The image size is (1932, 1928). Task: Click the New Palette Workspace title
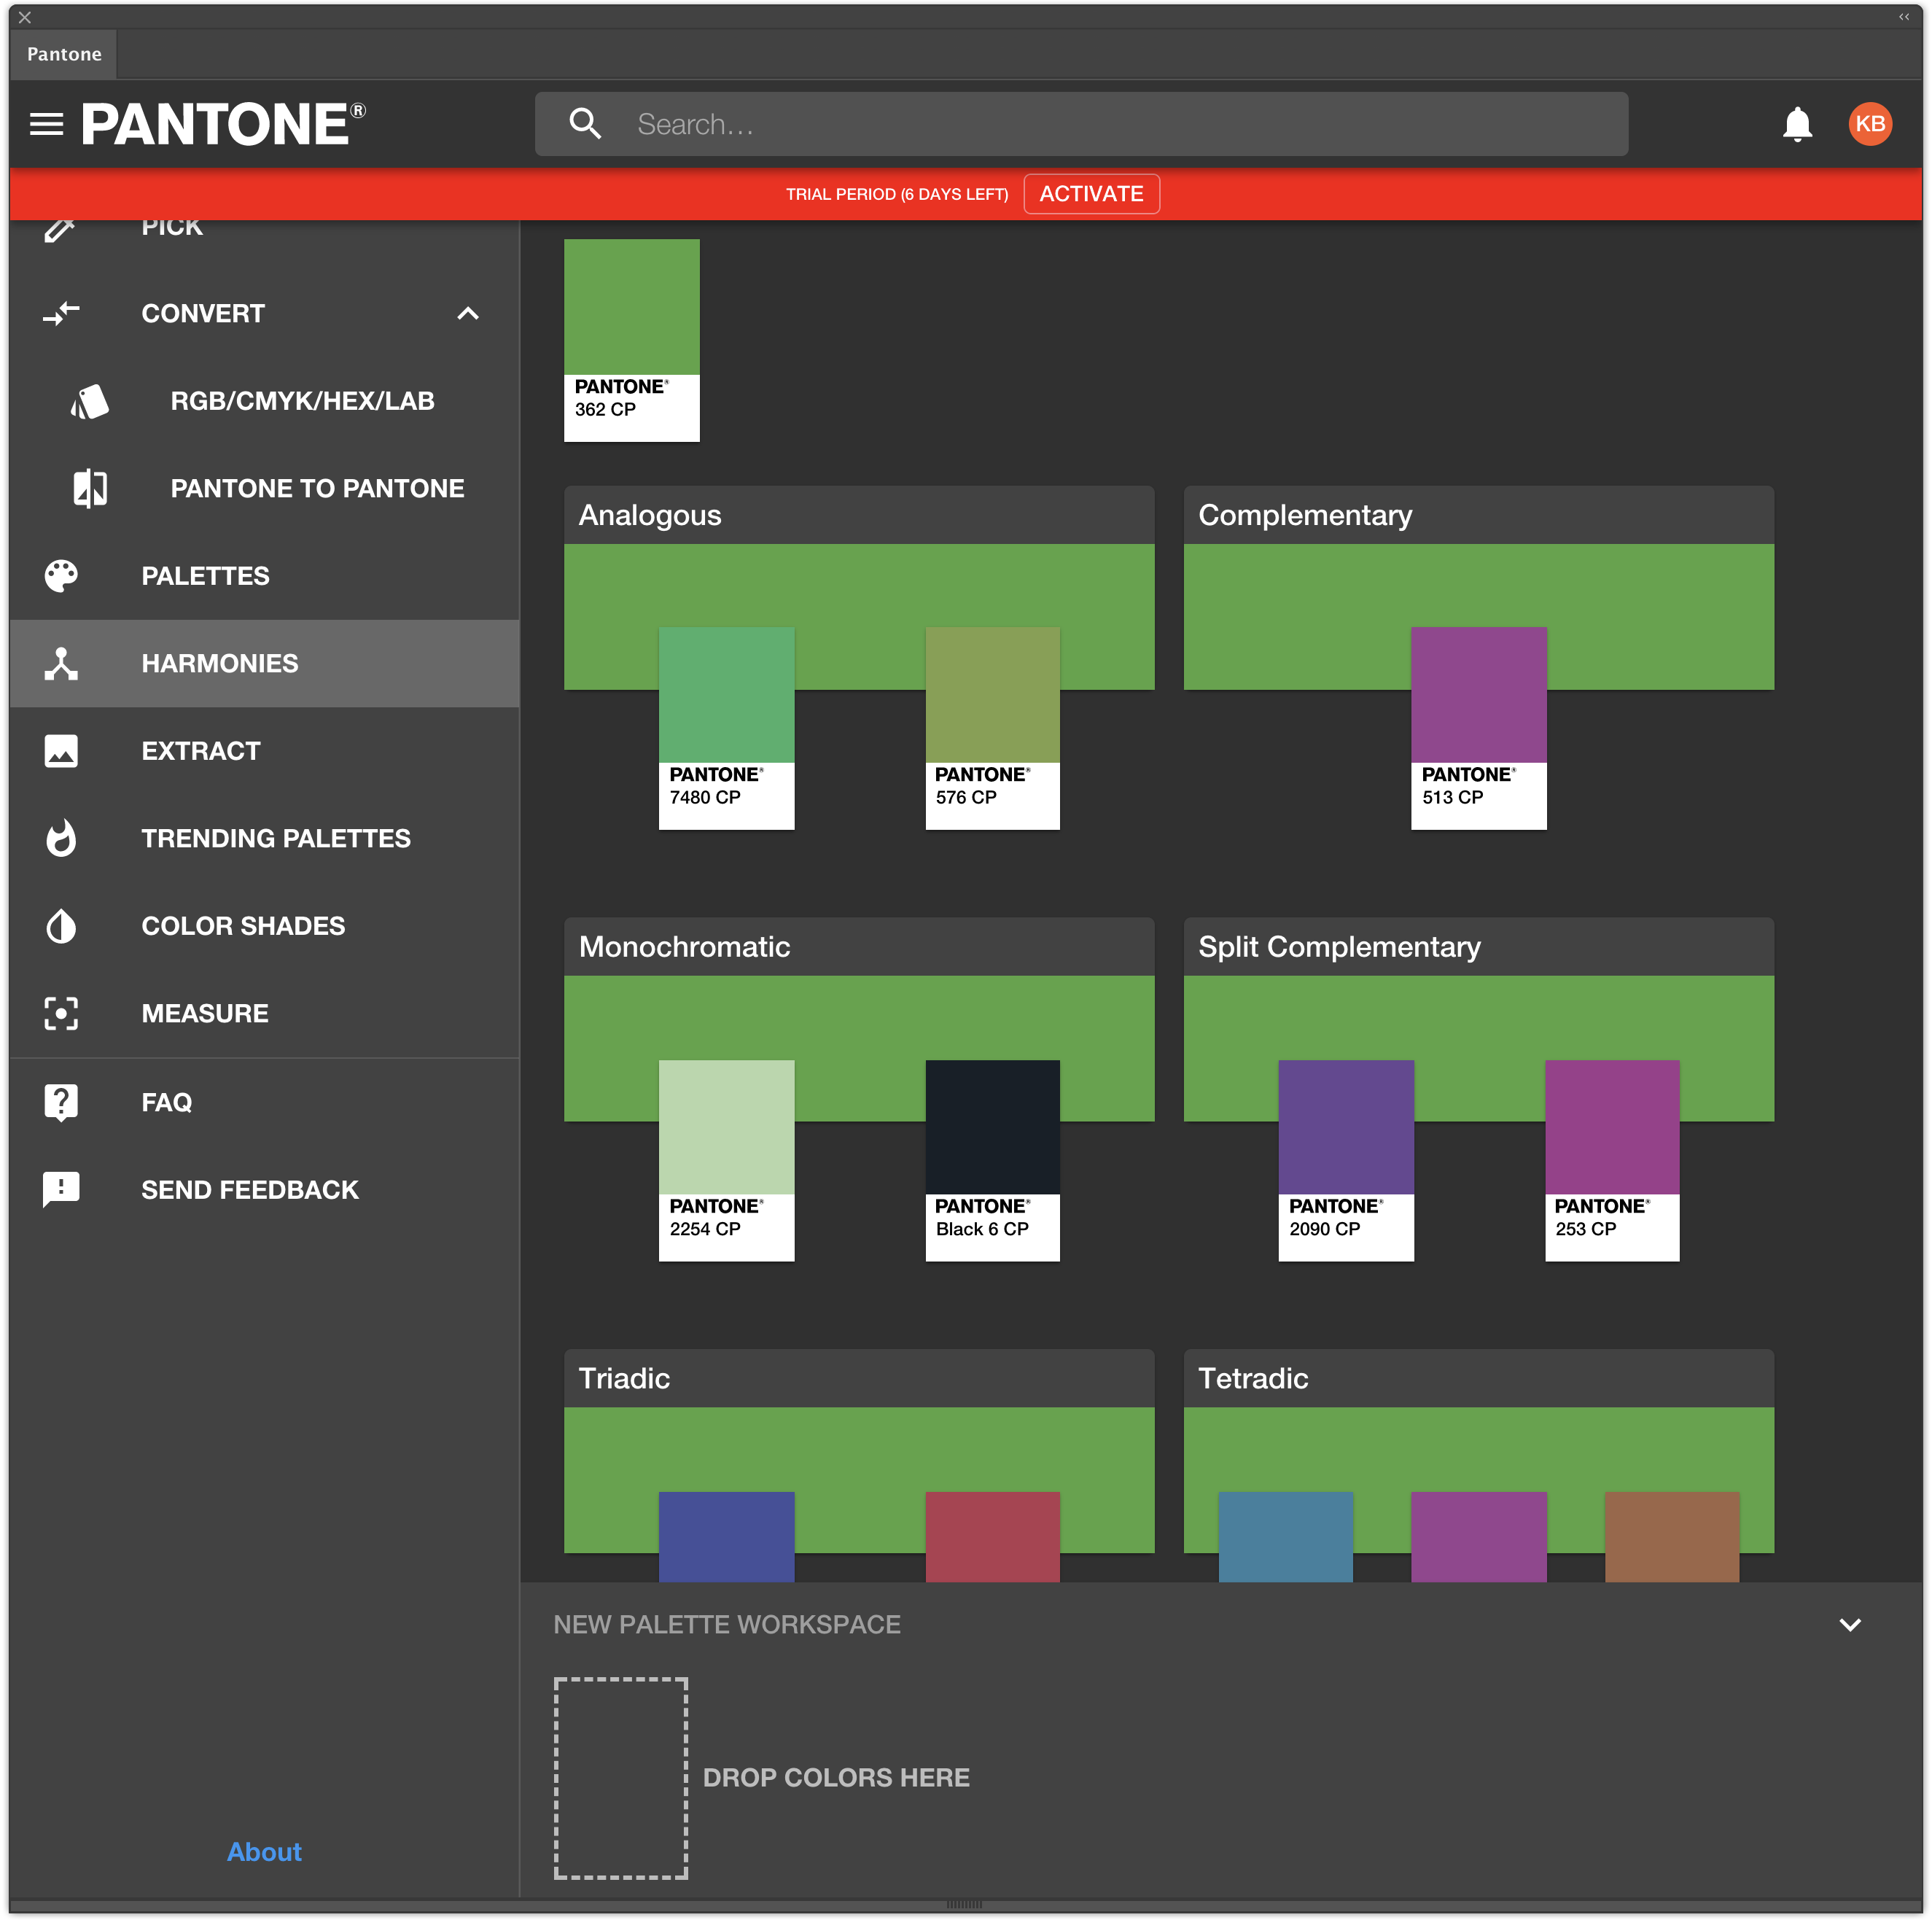(x=727, y=1625)
